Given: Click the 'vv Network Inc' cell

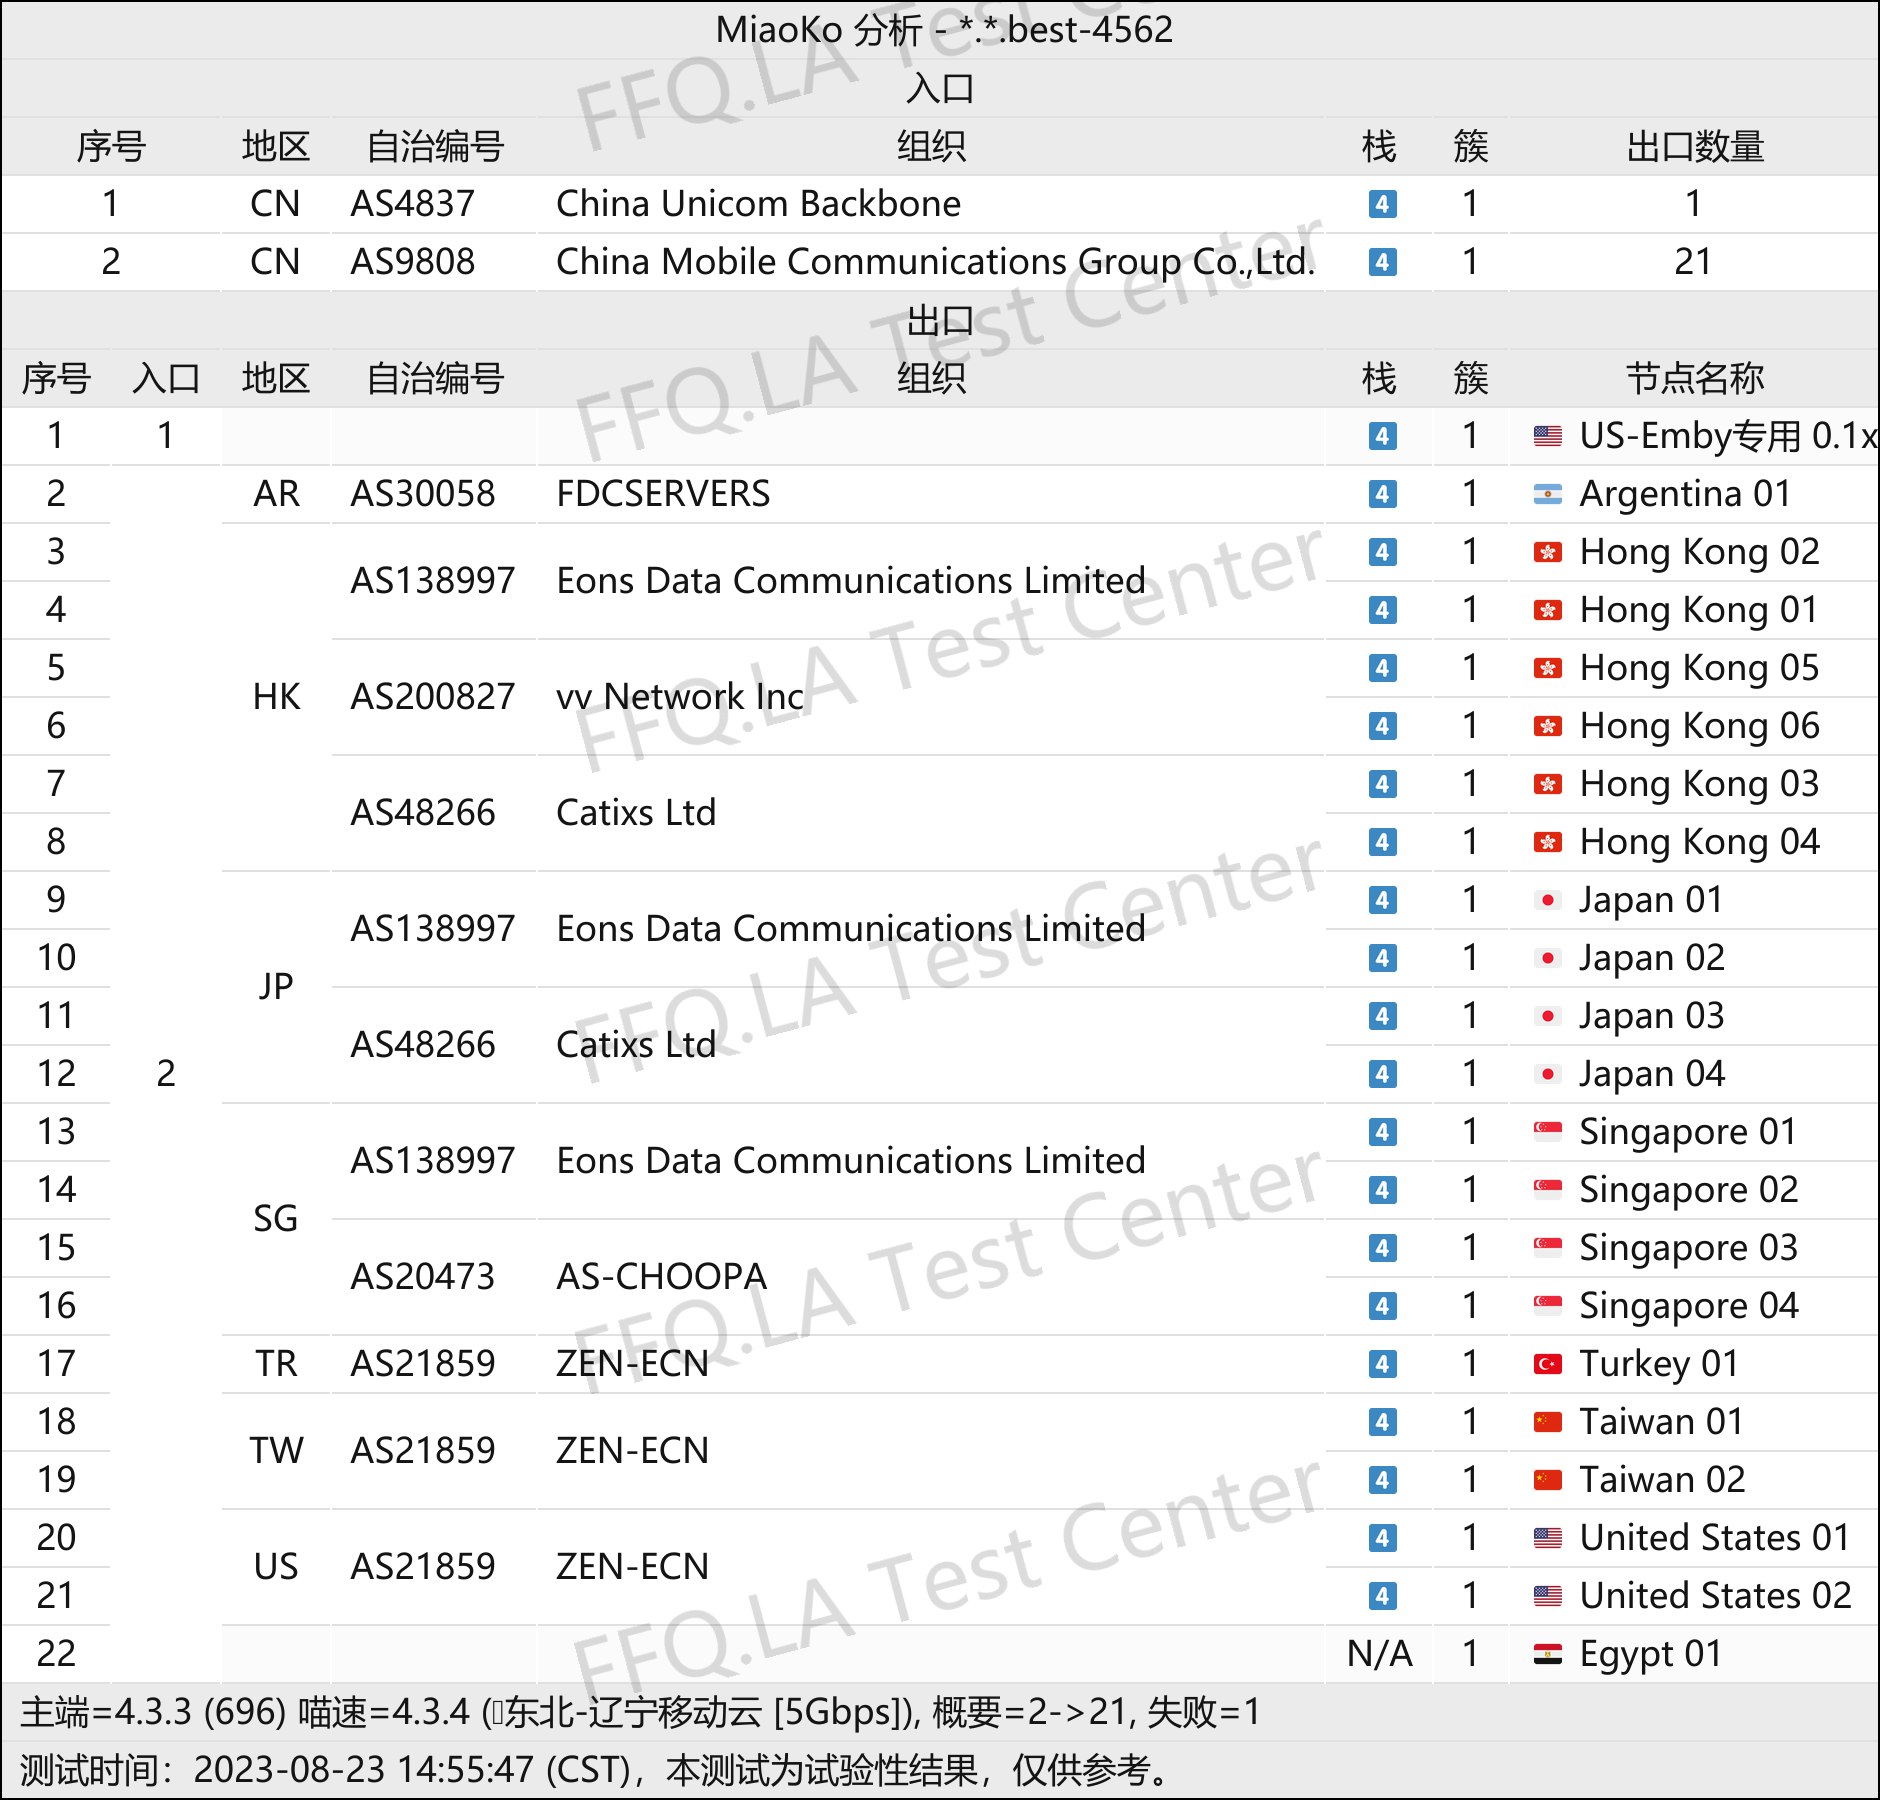Looking at the screenshot, I should pos(680,697).
